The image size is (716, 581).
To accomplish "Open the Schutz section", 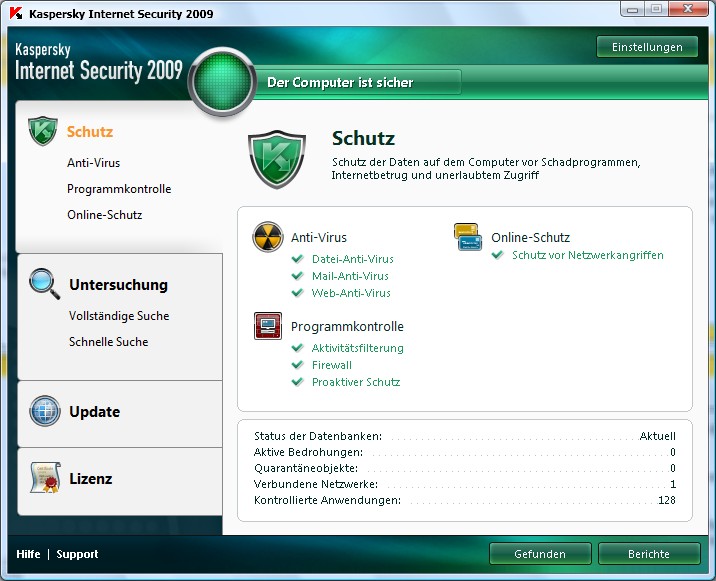I will 90,132.
